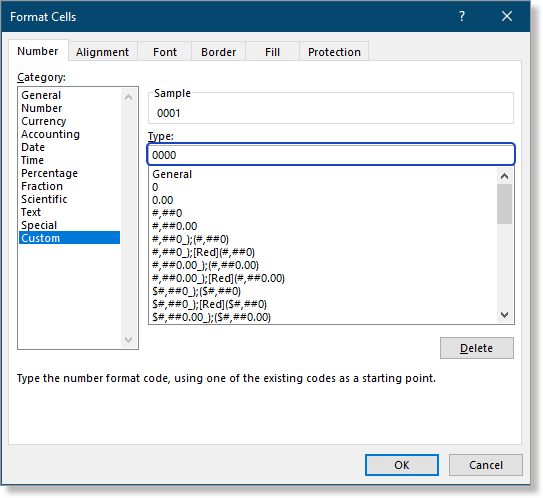Pick the General format in Type list
Viewport: 543px width, 498px height.
pyautogui.click(x=172, y=174)
